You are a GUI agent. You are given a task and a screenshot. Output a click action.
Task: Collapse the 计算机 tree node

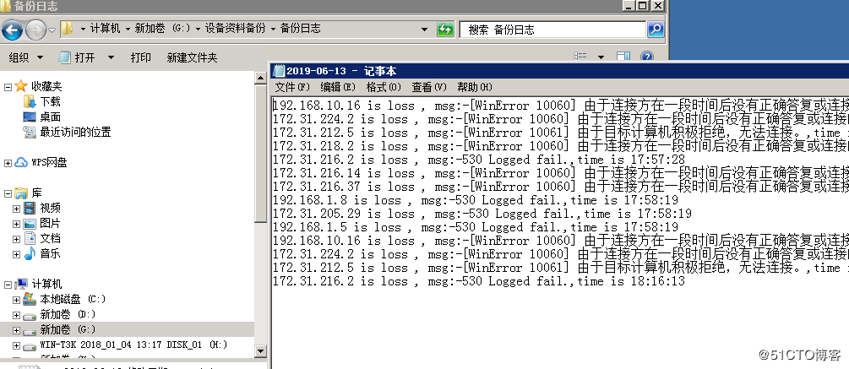coord(8,284)
